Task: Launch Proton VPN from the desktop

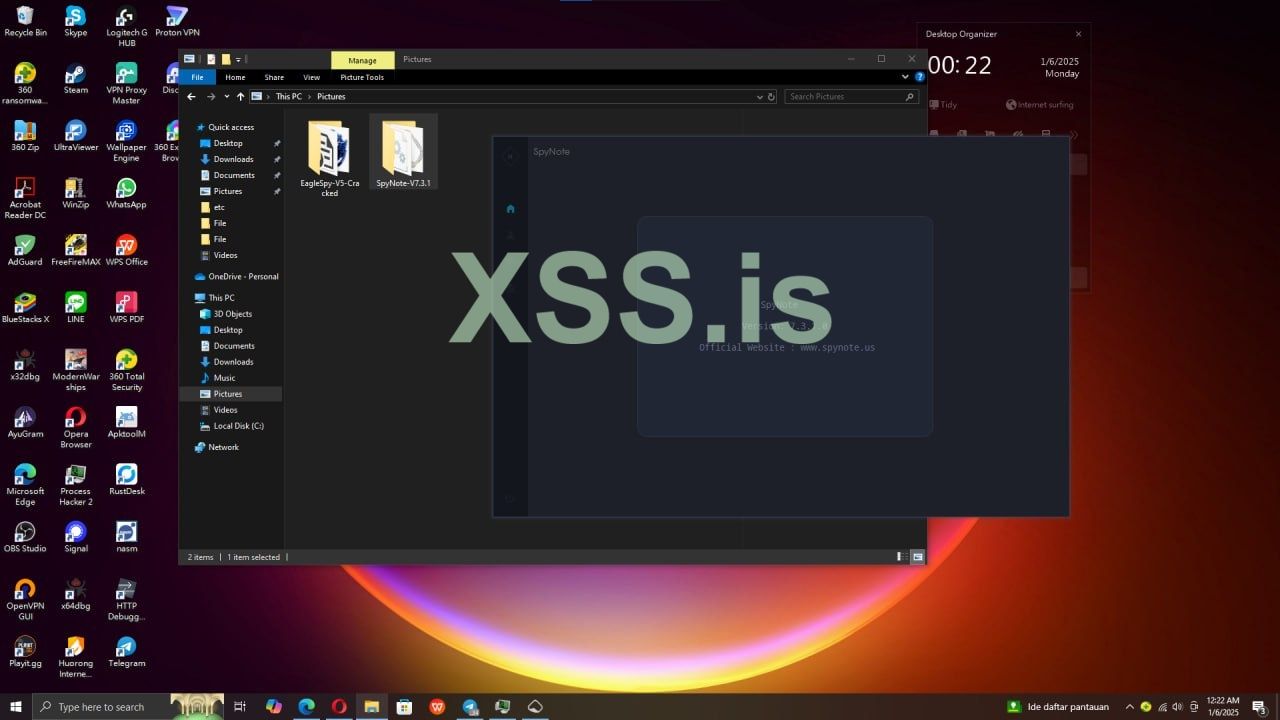Action: [x=177, y=22]
